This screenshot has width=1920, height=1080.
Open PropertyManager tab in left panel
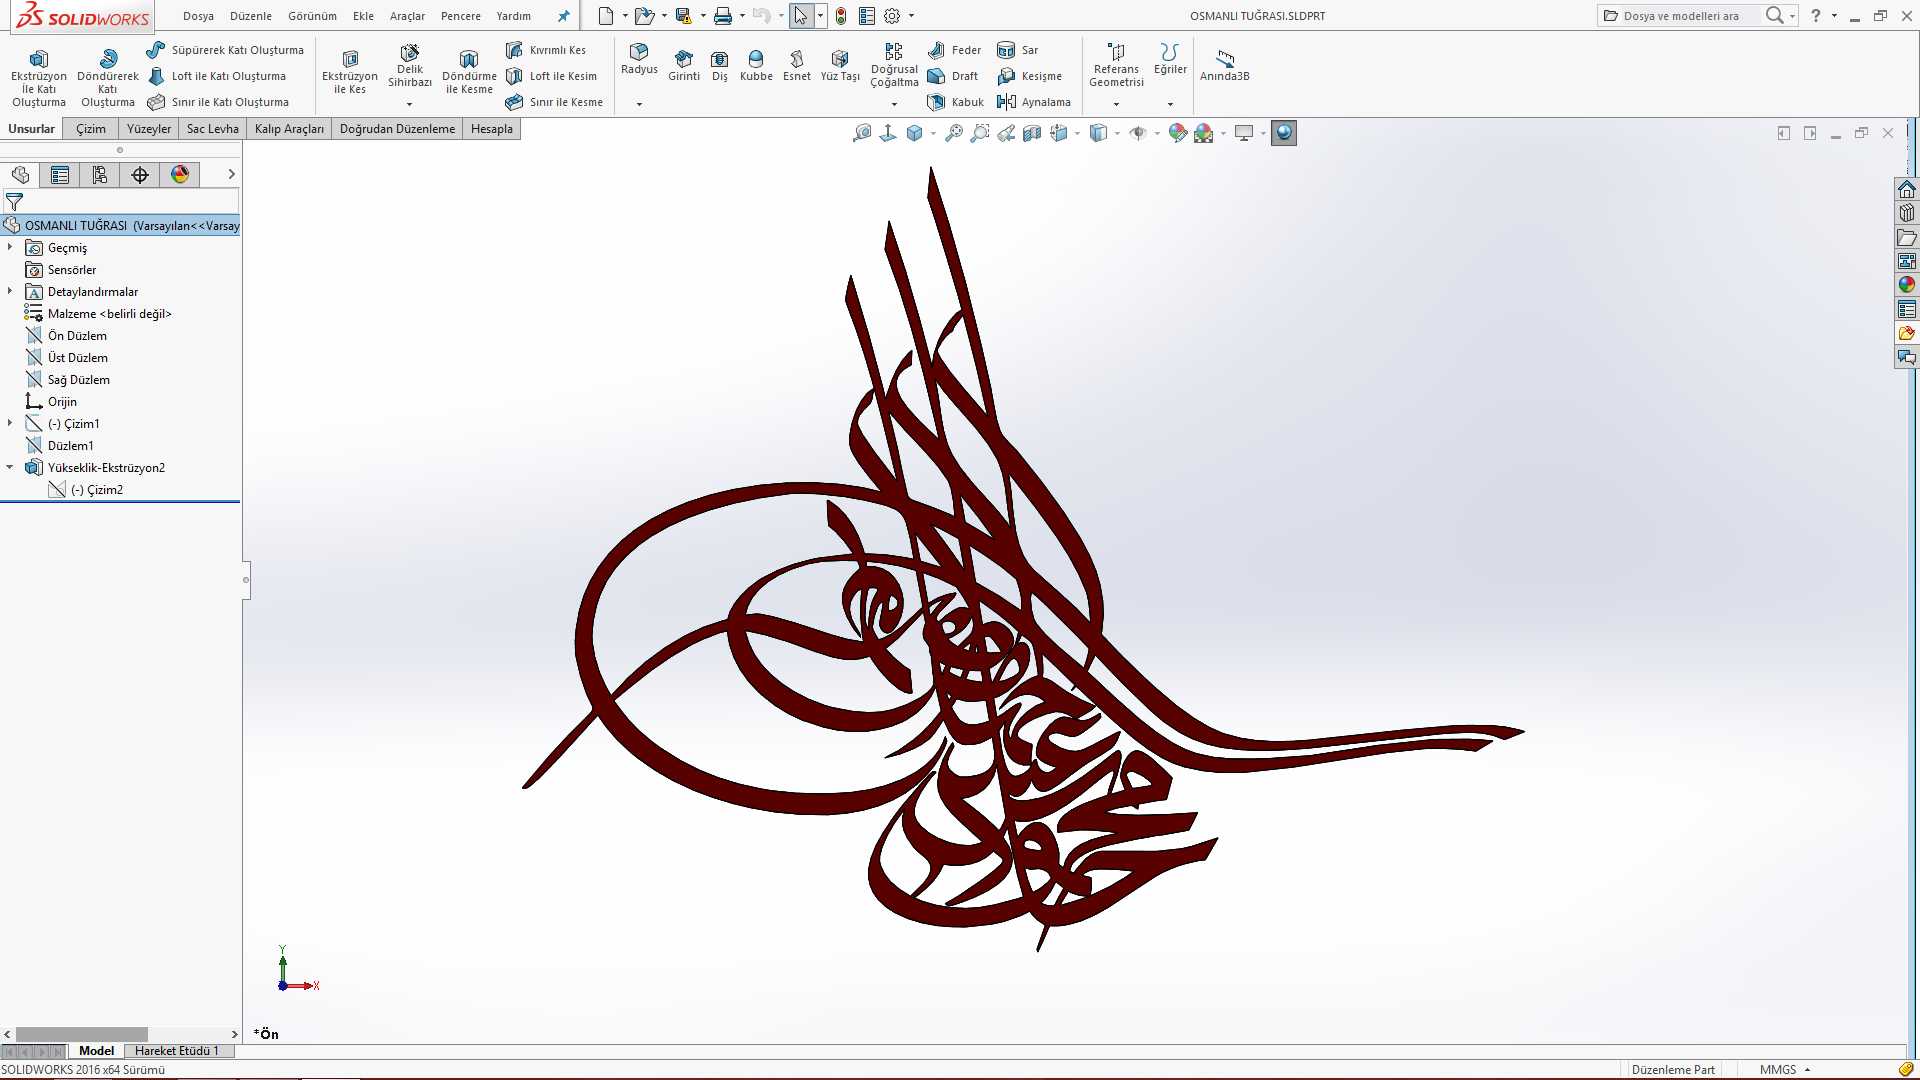pos(60,175)
